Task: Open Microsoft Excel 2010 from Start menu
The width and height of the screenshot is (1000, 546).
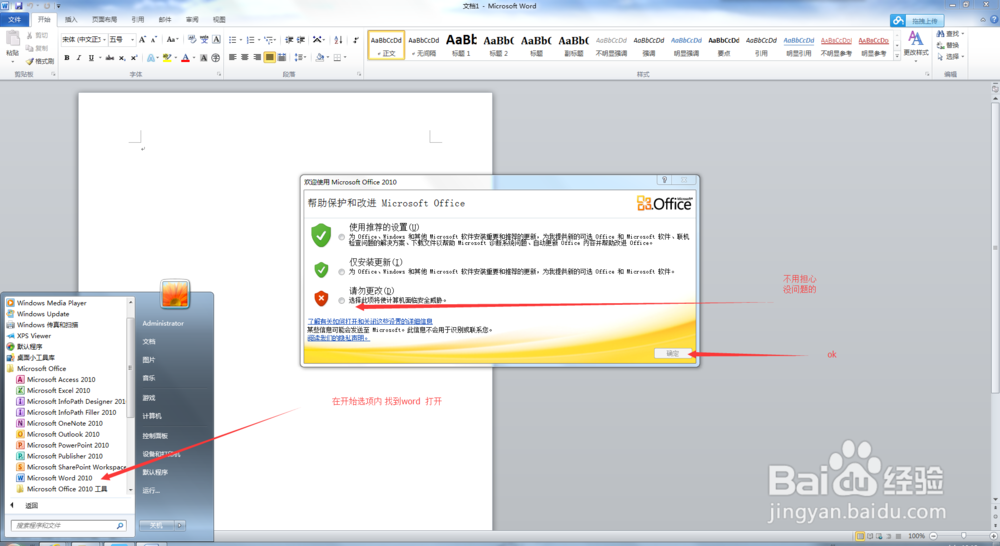Action: tap(59, 390)
